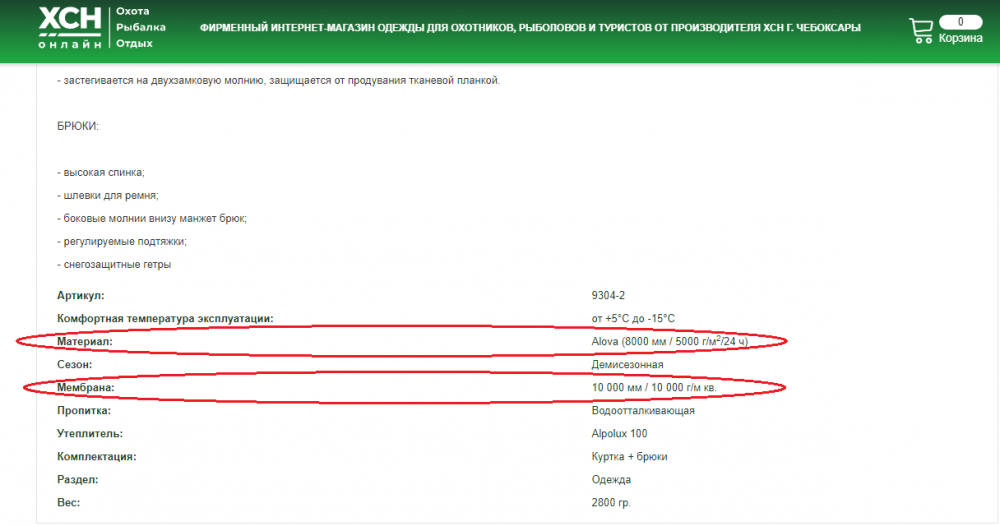Click the Пропитка value Водоотталкивающая
The height and width of the screenshot is (526, 1000).
coord(643,410)
